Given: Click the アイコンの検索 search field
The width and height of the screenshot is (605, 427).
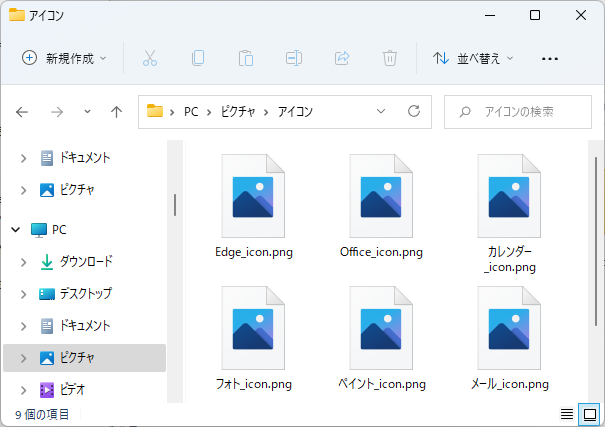Looking at the screenshot, I should tap(518, 112).
